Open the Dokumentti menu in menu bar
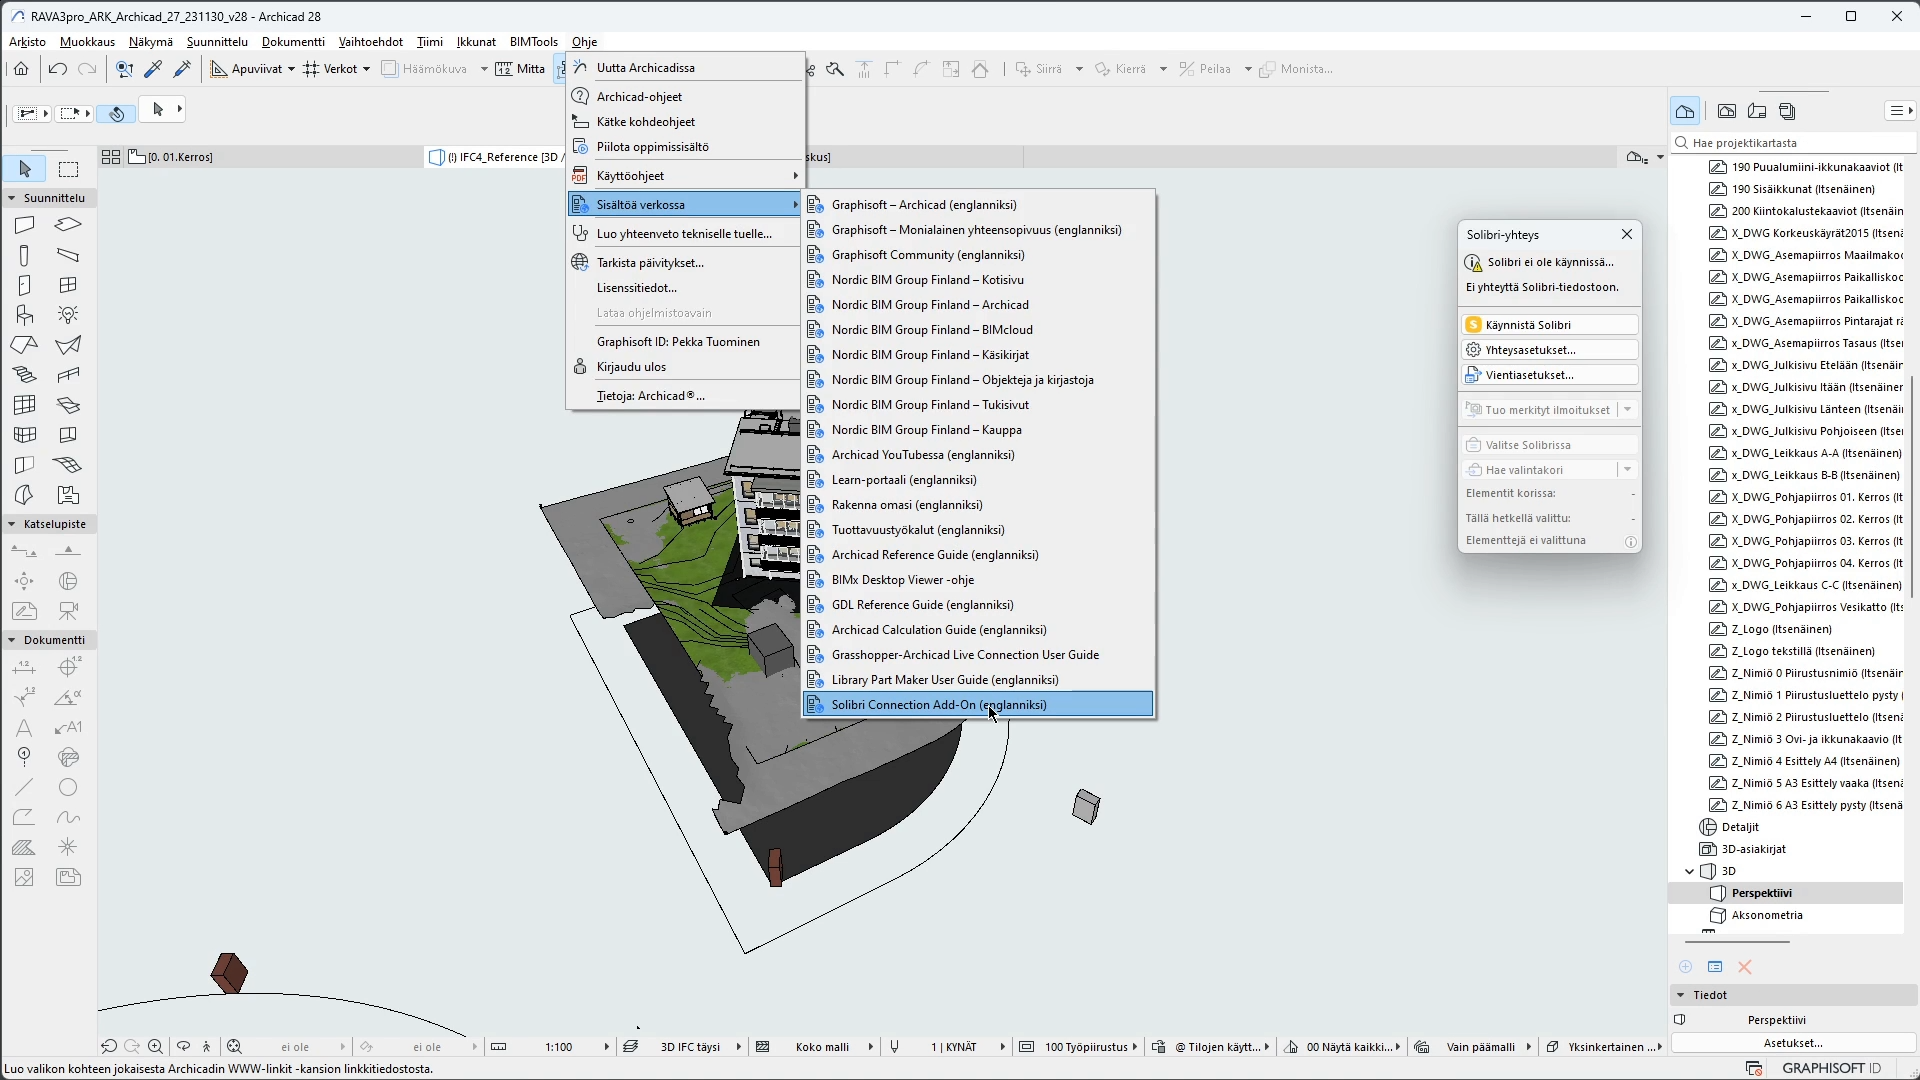Image resolution: width=1920 pixels, height=1080 pixels. click(293, 42)
